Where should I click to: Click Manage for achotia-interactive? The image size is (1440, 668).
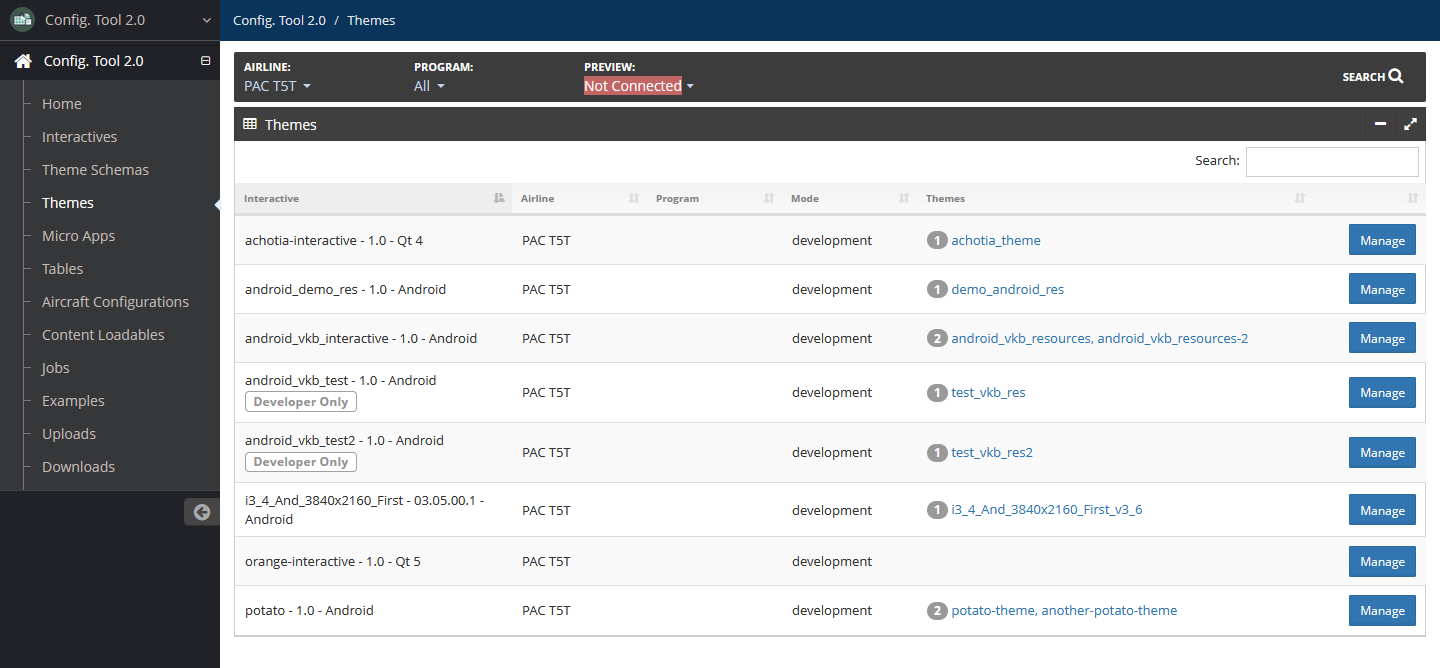coord(1382,241)
